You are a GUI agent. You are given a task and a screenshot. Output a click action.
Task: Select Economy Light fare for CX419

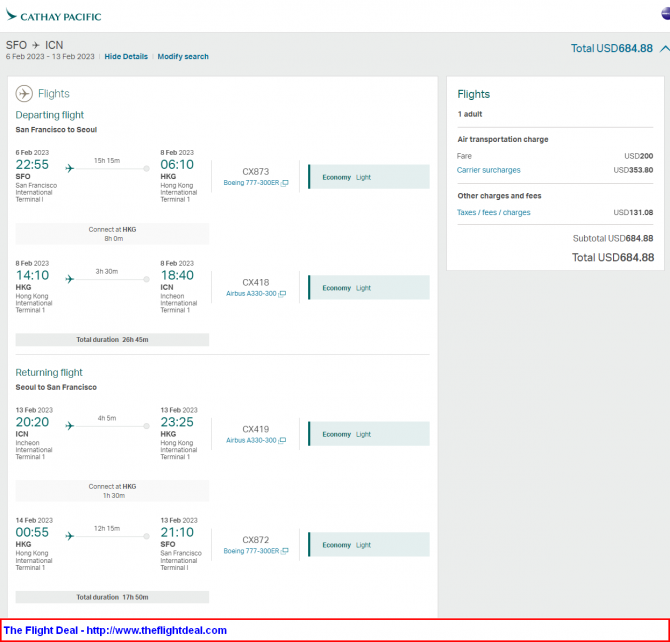click(x=369, y=434)
